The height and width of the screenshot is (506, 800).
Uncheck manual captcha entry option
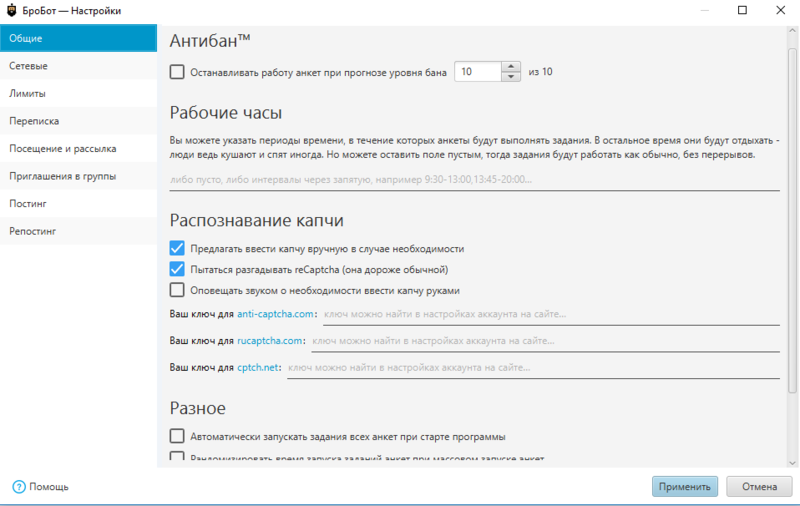click(177, 248)
